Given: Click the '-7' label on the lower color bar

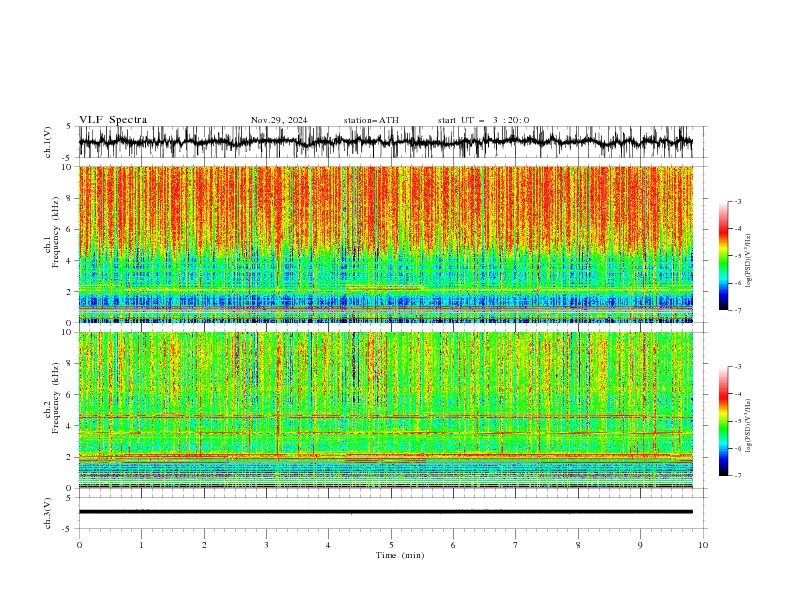Looking at the screenshot, I should (x=737, y=476).
